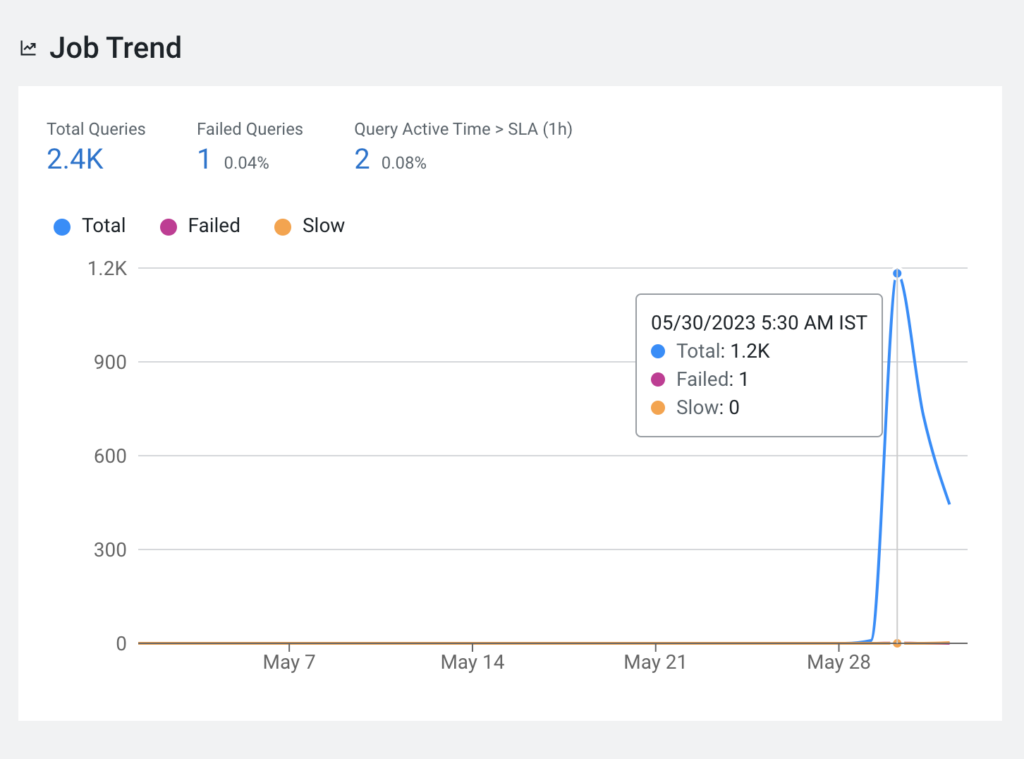Click the magenta Failed legend dot
The width and height of the screenshot is (1024, 759).
pyautogui.click(x=168, y=227)
